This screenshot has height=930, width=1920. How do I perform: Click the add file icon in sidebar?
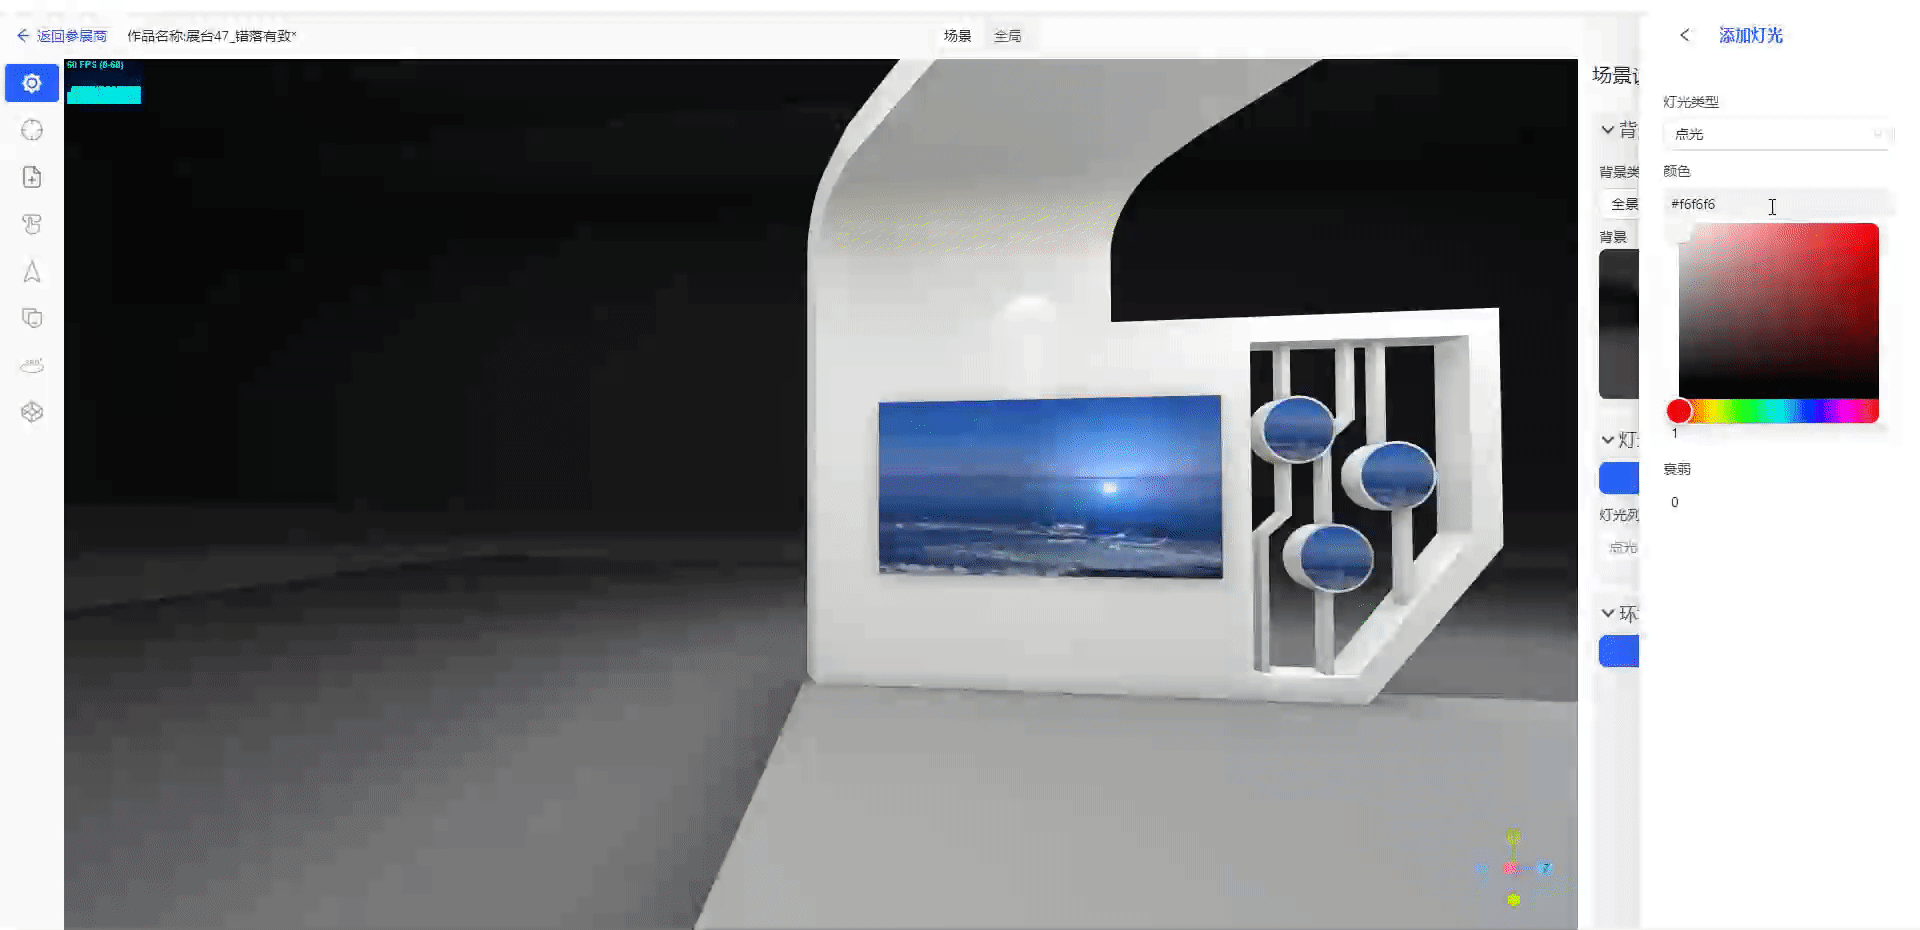[x=32, y=177]
